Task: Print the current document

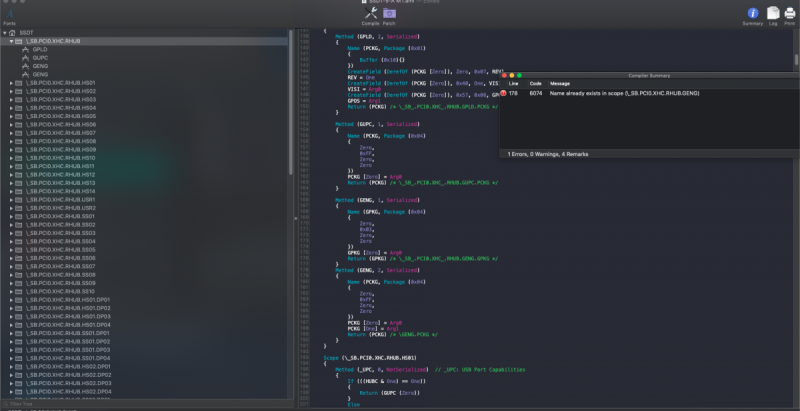Action: click(x=789, y=14)
